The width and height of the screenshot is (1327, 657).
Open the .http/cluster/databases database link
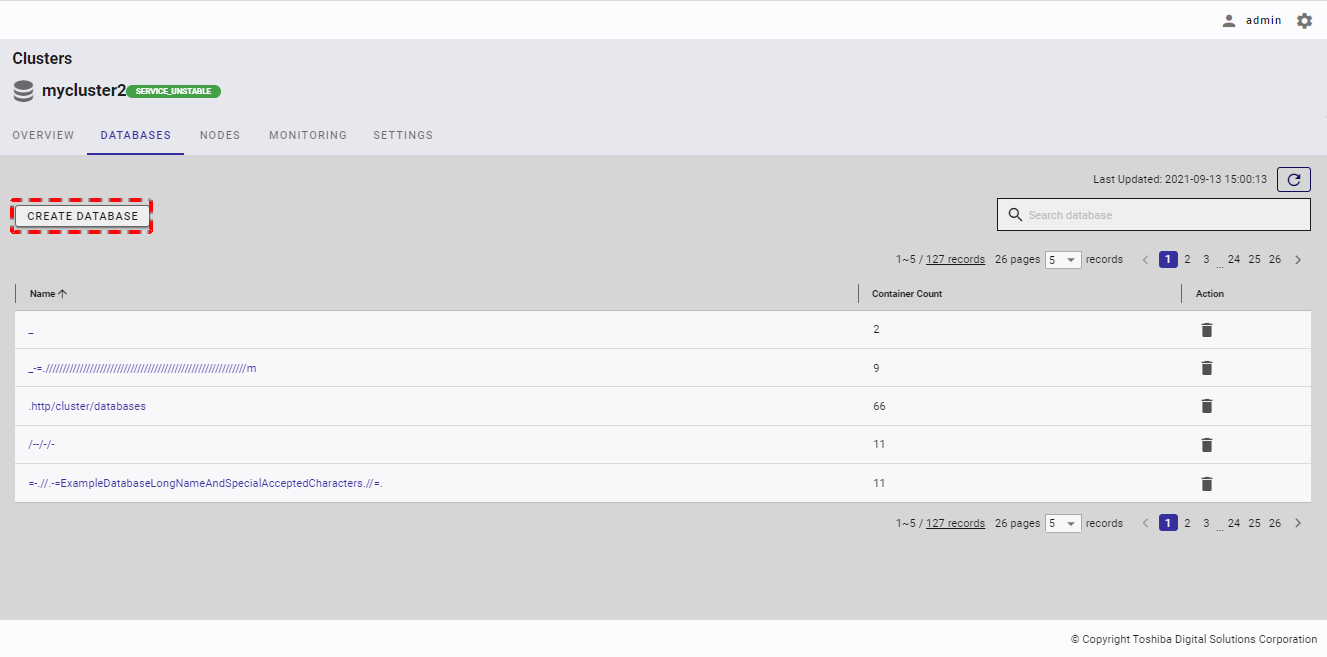[88, 406]
